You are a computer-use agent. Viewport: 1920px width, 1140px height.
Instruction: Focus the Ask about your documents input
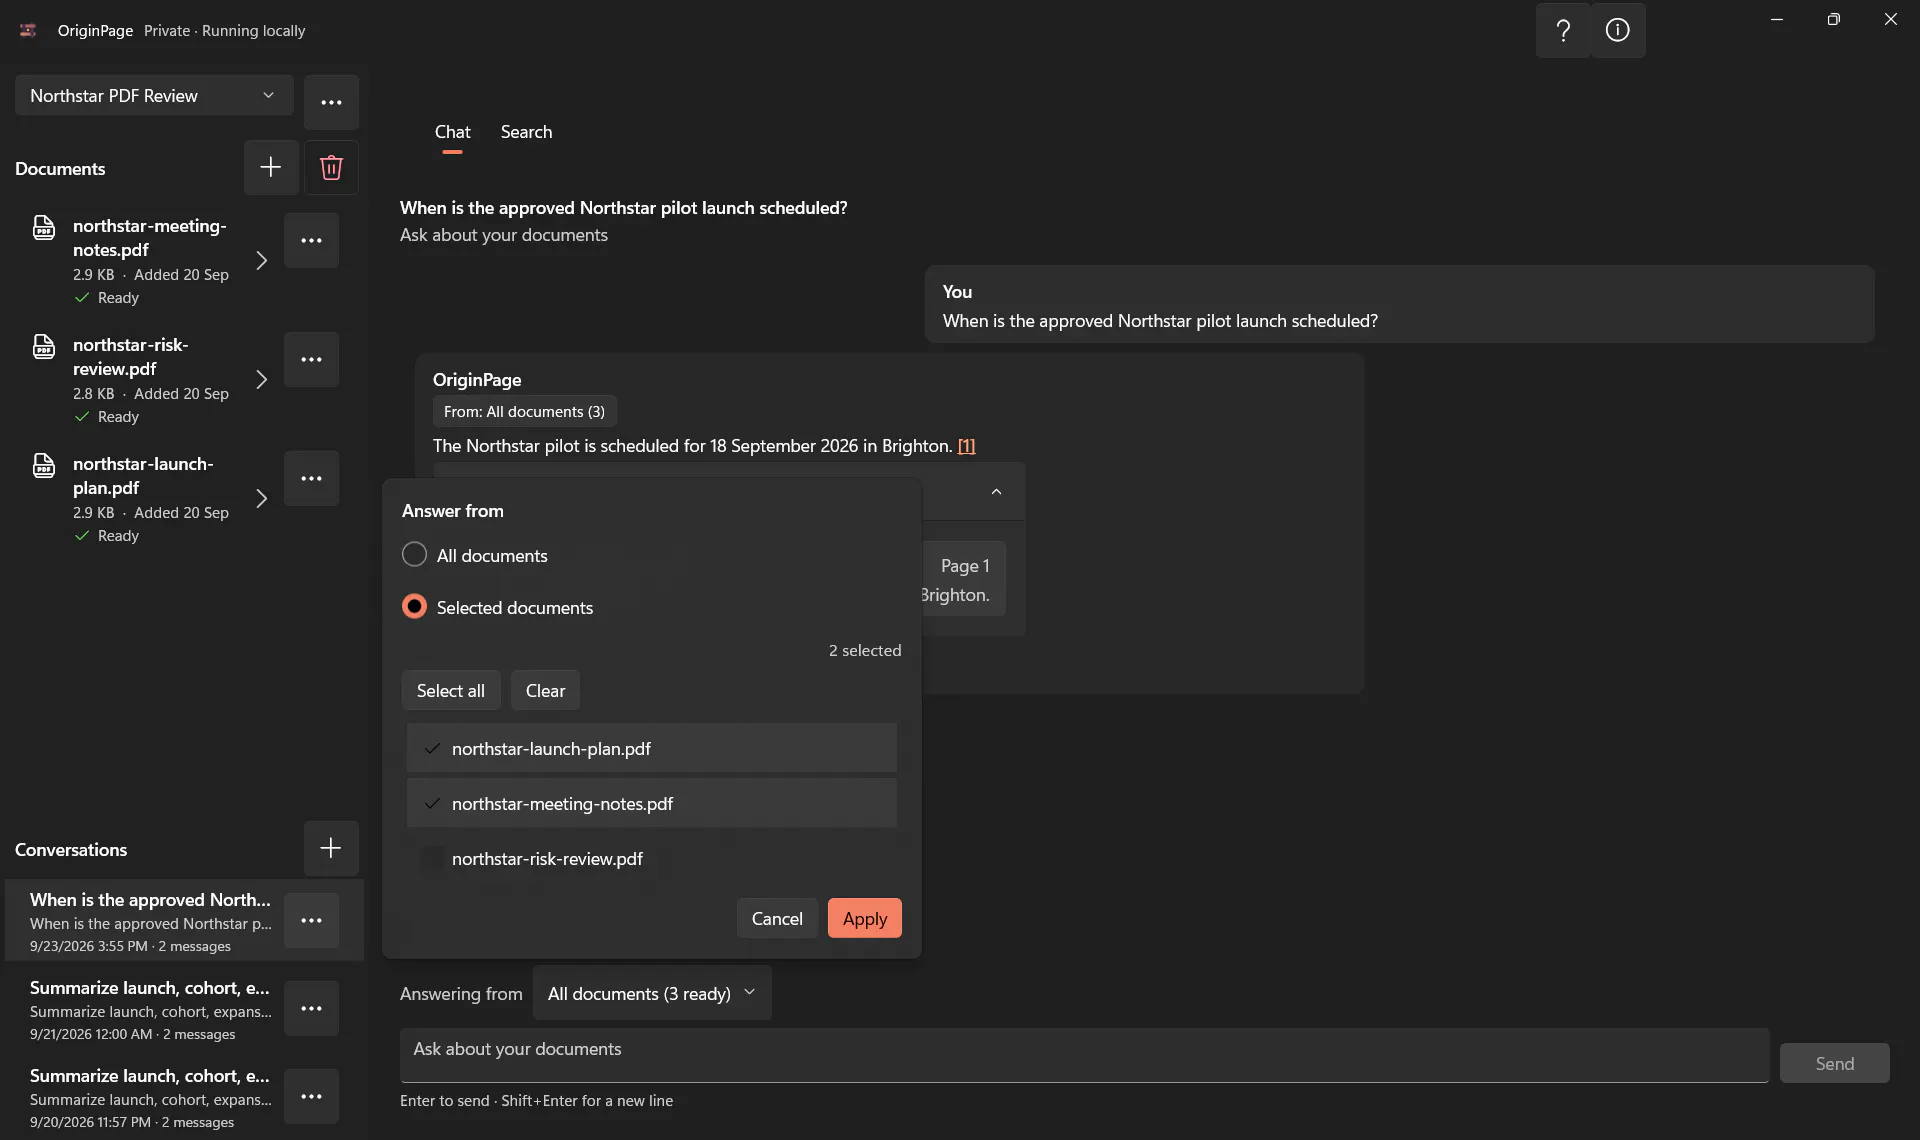1084,1055
